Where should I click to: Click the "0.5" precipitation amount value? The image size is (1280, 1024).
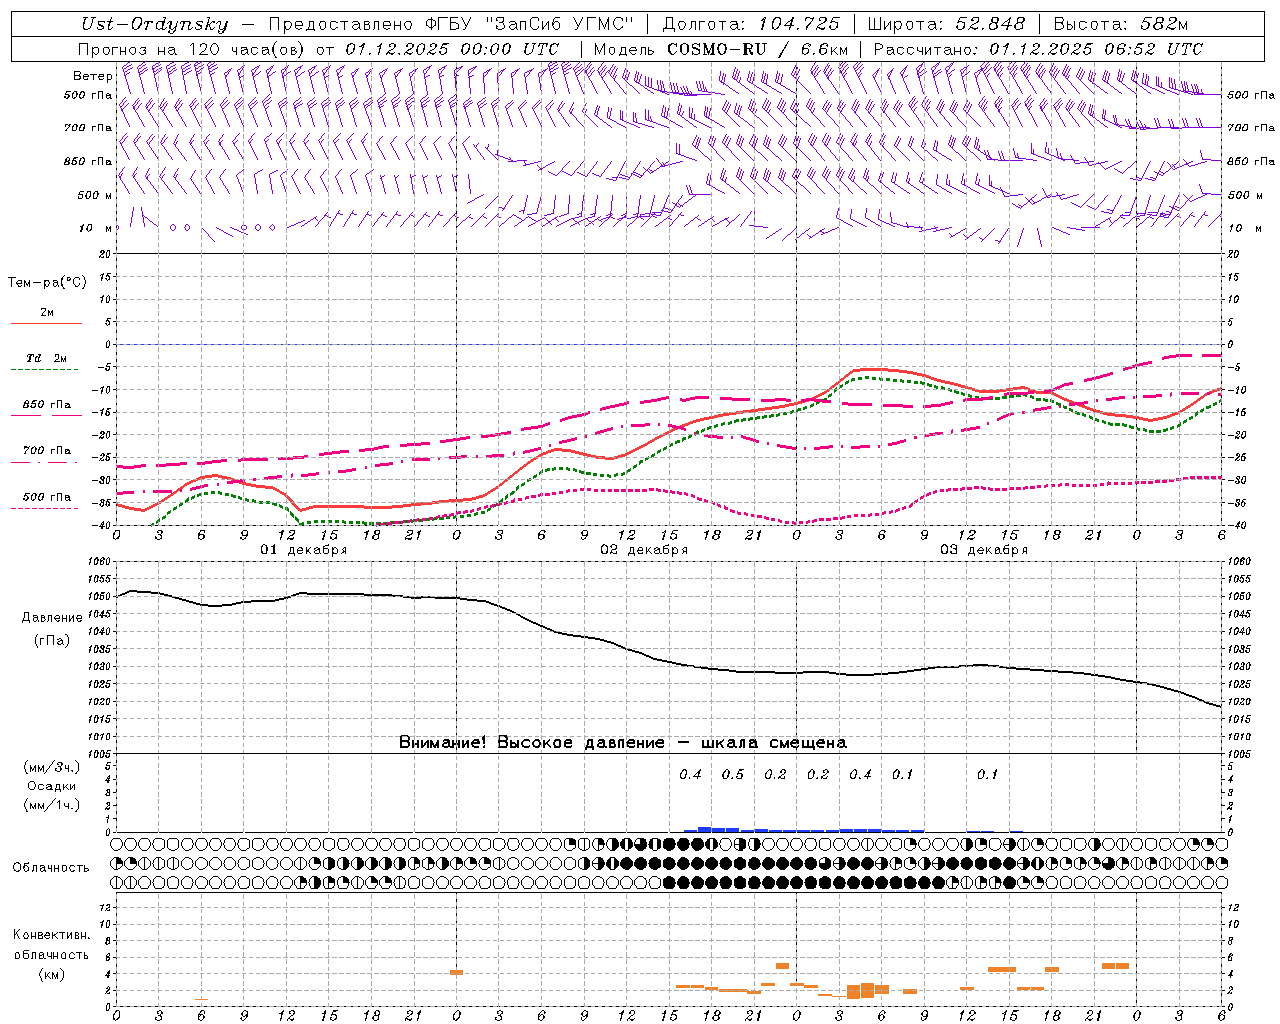[733, 774]
